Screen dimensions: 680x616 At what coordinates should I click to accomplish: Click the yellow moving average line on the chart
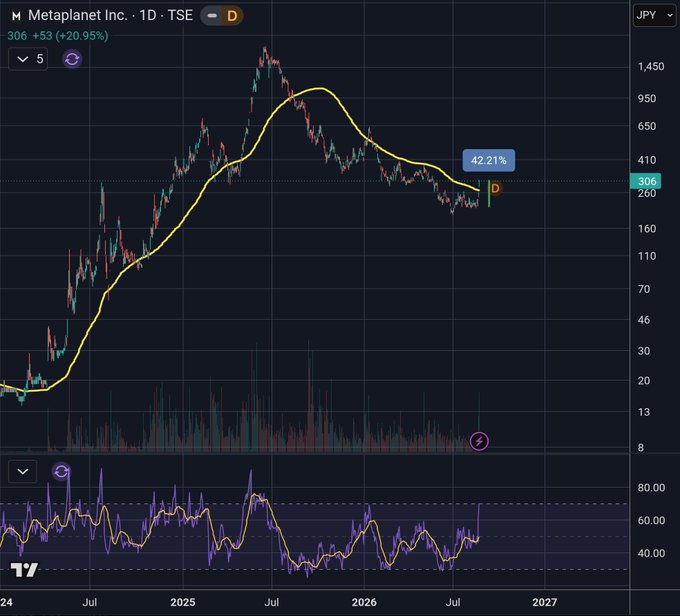pyautogui.click(x=320, y=88)
